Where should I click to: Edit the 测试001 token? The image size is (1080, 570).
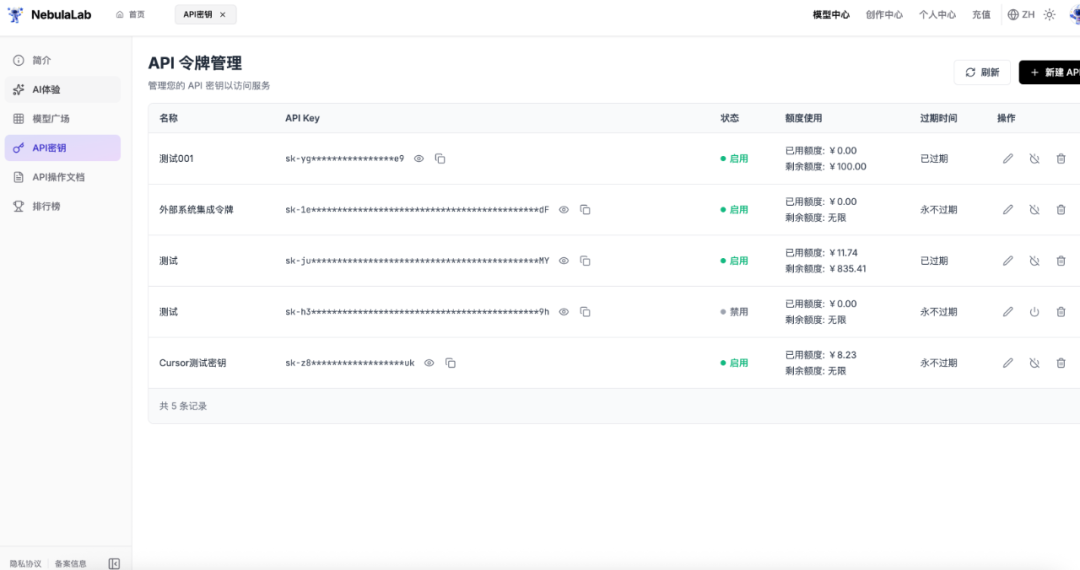click(1008, 158)
